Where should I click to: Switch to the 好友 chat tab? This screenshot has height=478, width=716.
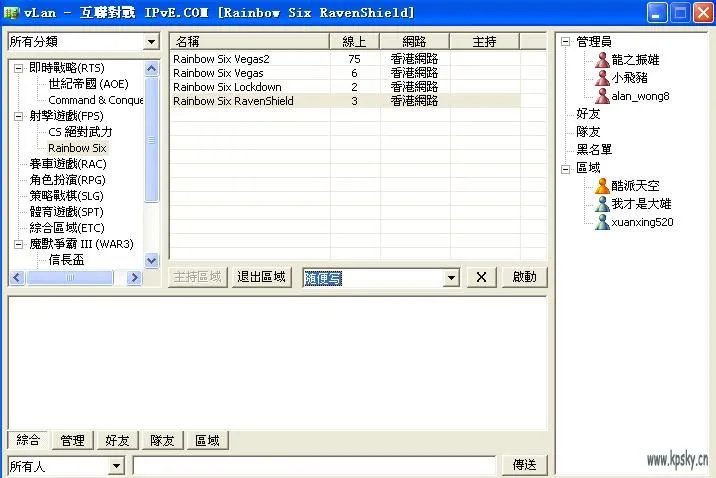coord(117,441)
